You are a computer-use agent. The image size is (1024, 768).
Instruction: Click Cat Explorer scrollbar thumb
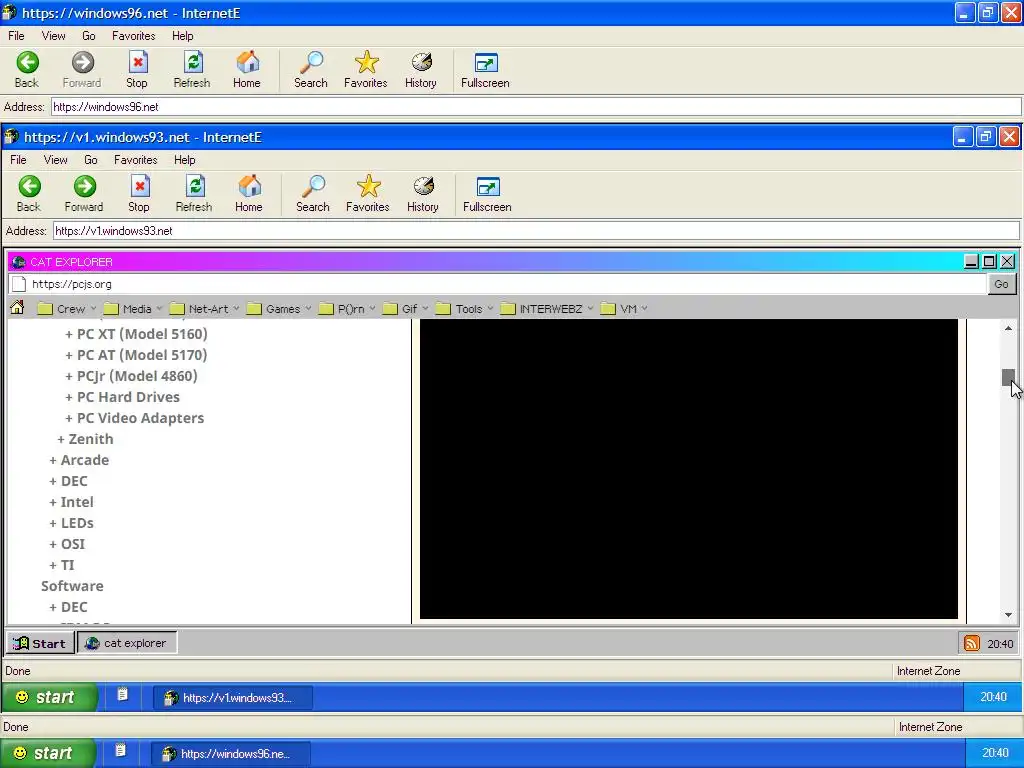point(1008,377)
